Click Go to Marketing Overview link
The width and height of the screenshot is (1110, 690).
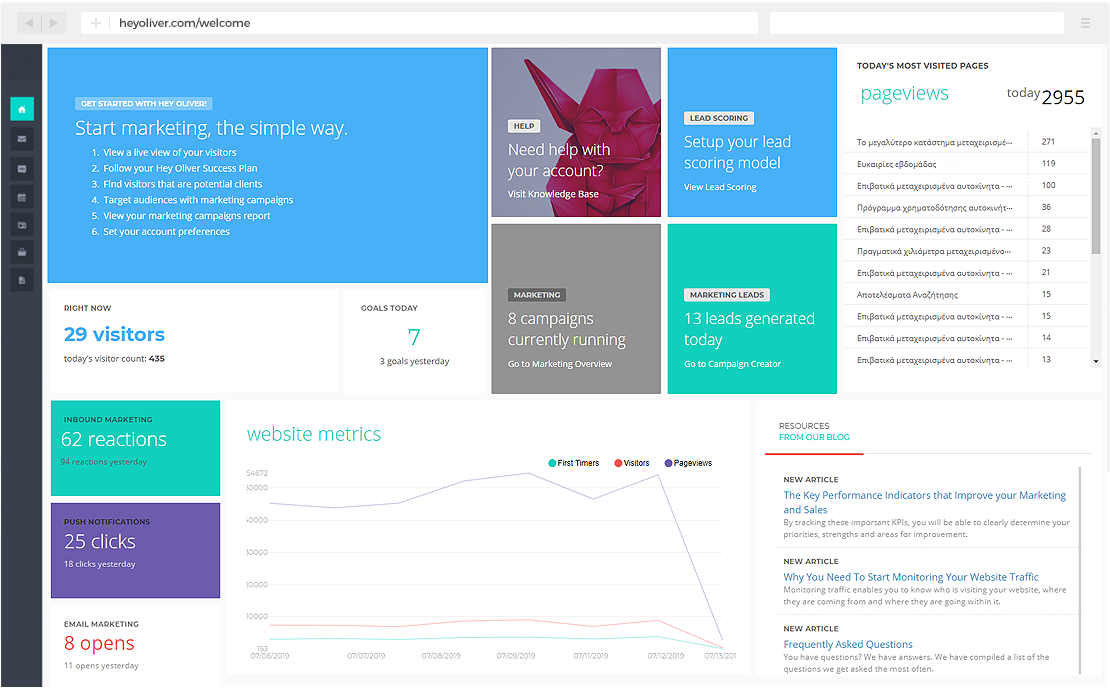tap(559, 364)
